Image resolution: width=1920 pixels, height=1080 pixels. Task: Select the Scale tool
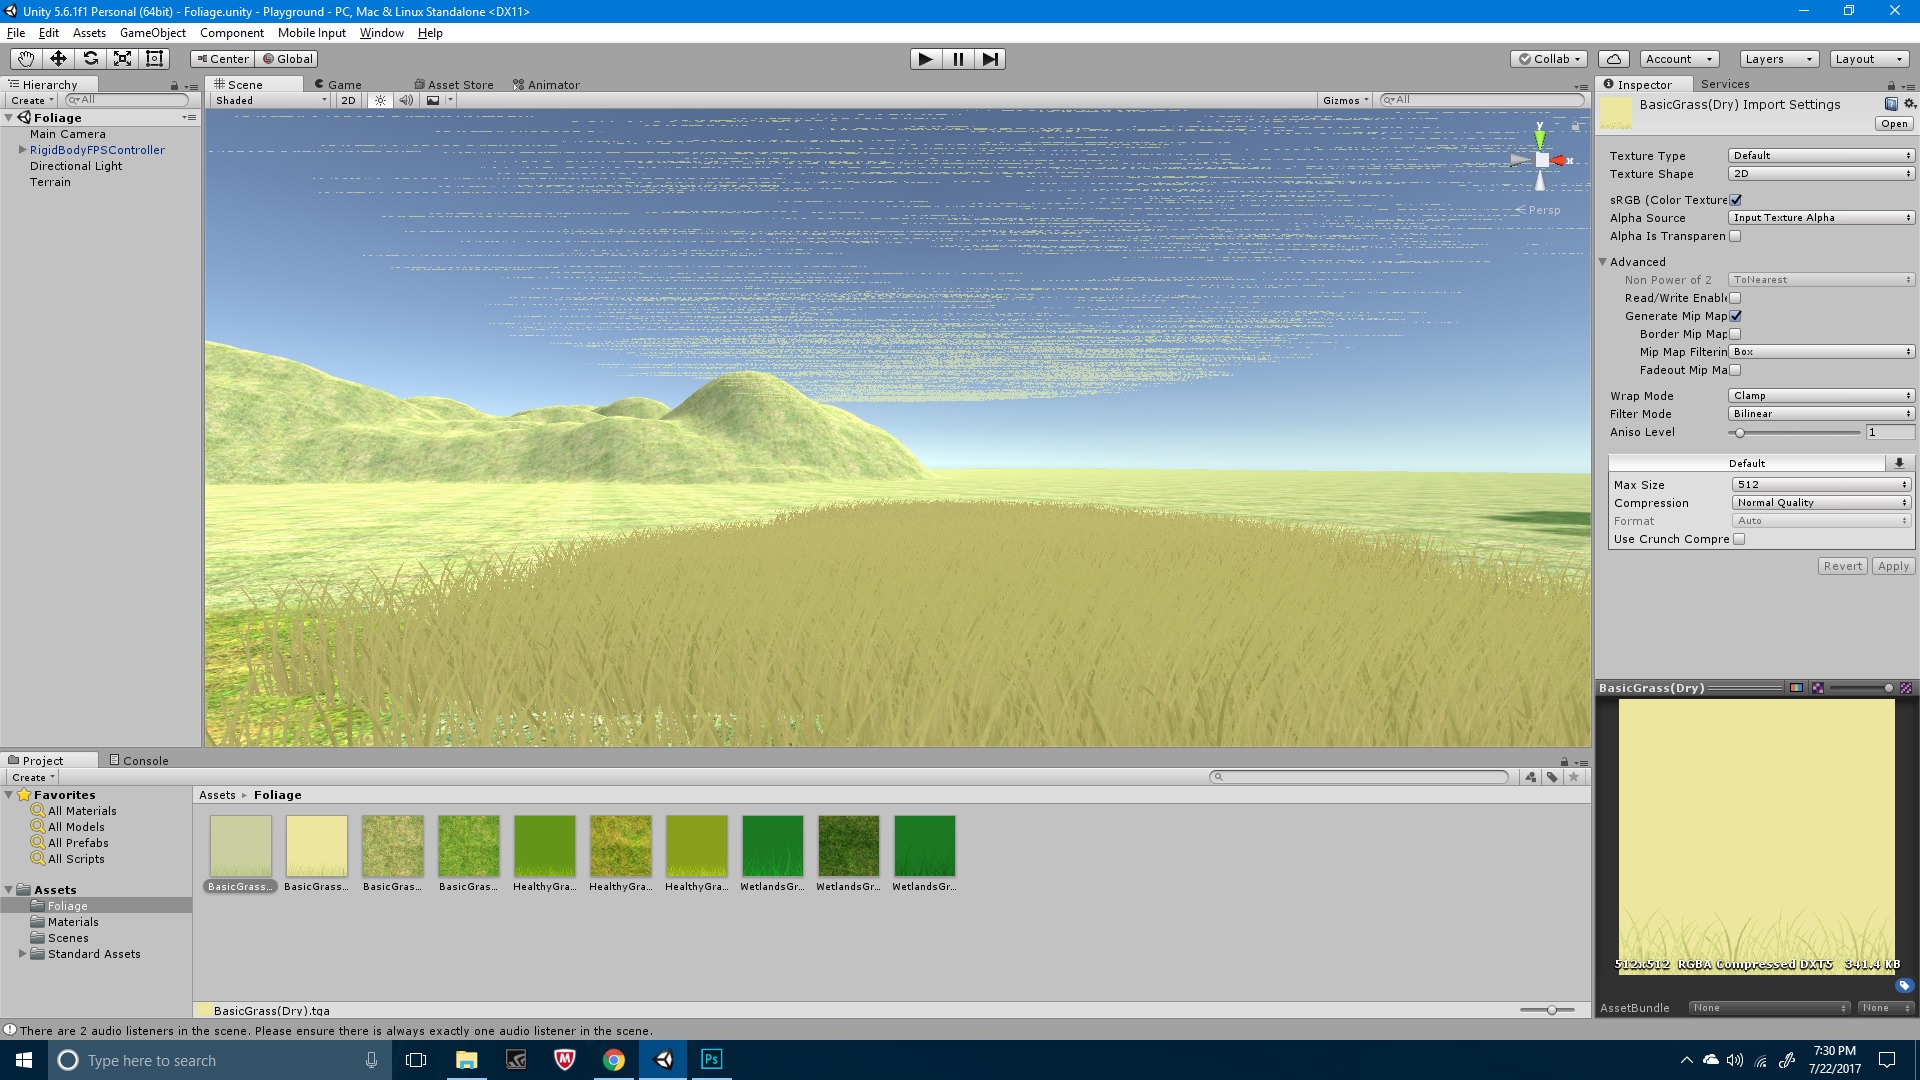coord(122,59)
